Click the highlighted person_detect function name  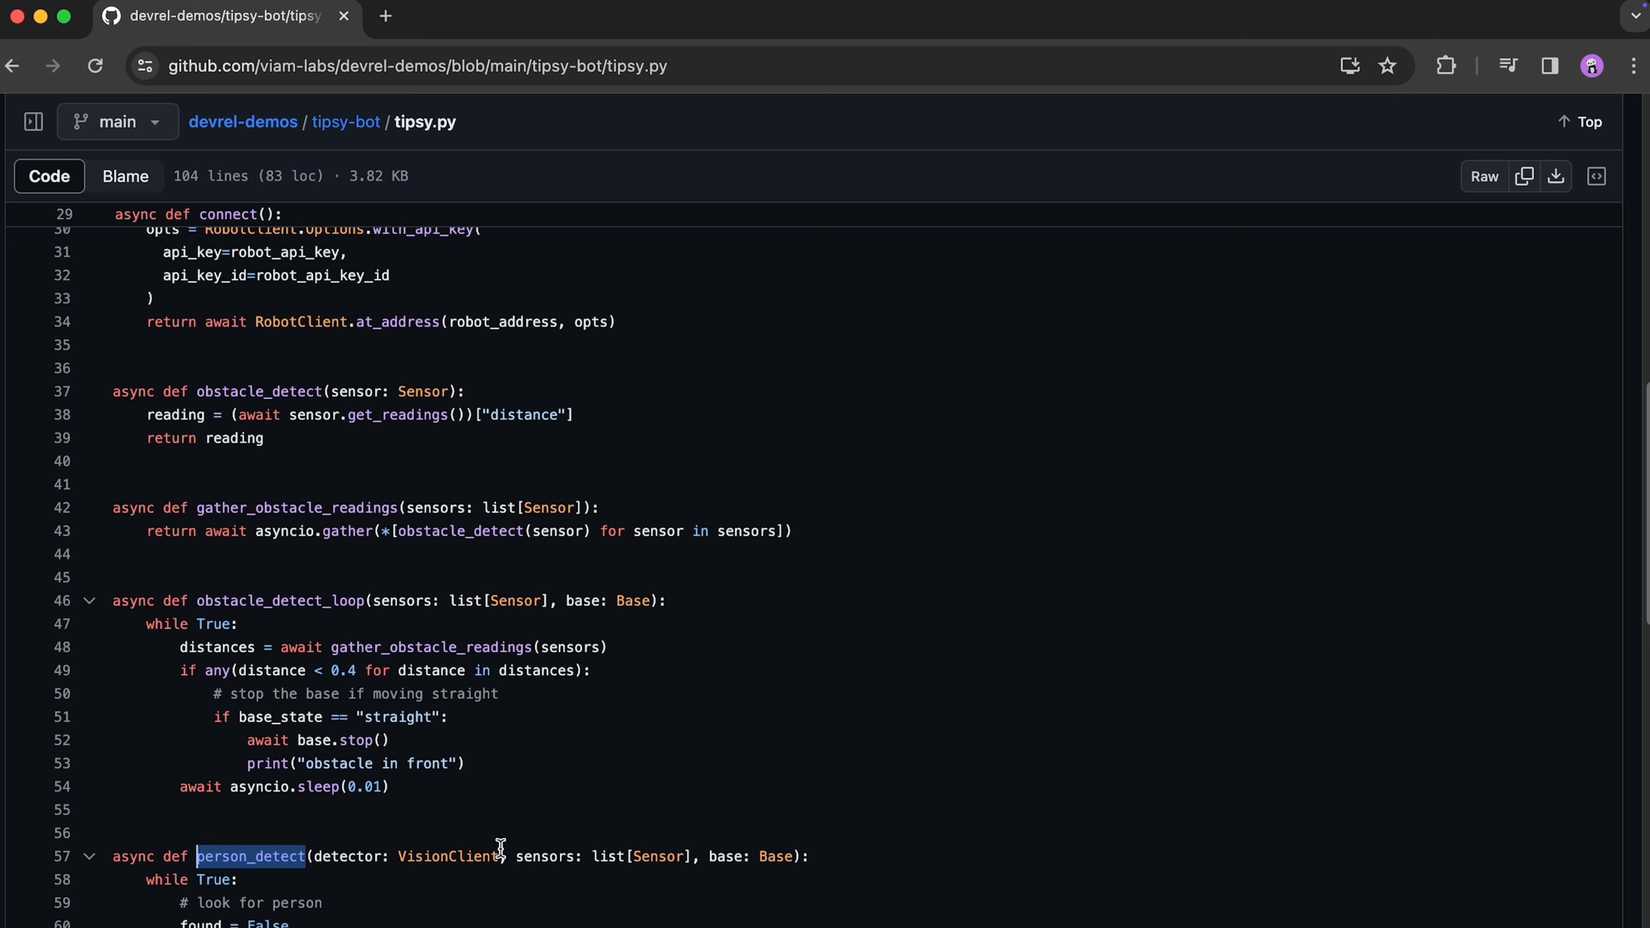[250, 857]
